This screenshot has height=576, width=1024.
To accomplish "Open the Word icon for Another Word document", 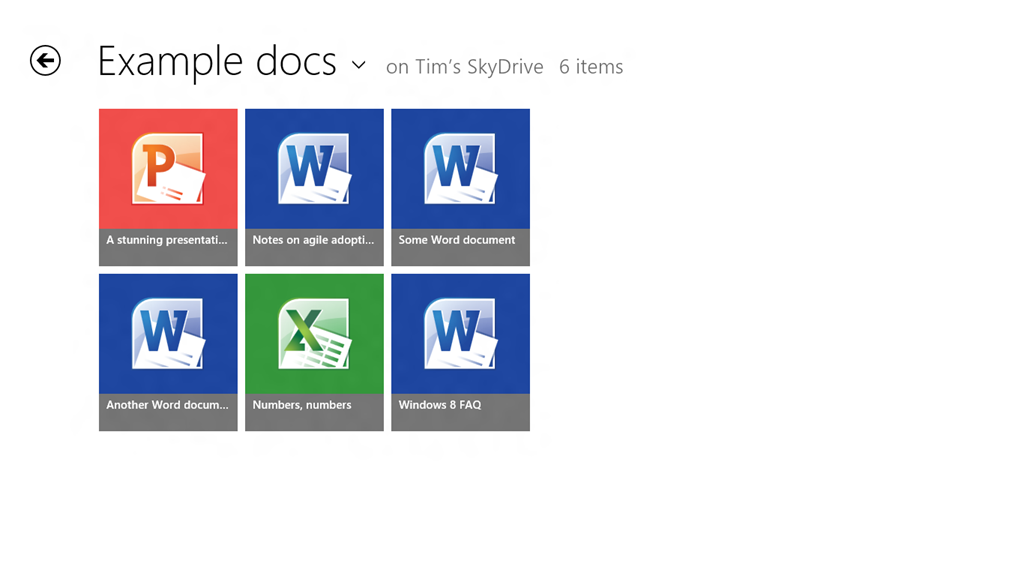I will [168, 333].
